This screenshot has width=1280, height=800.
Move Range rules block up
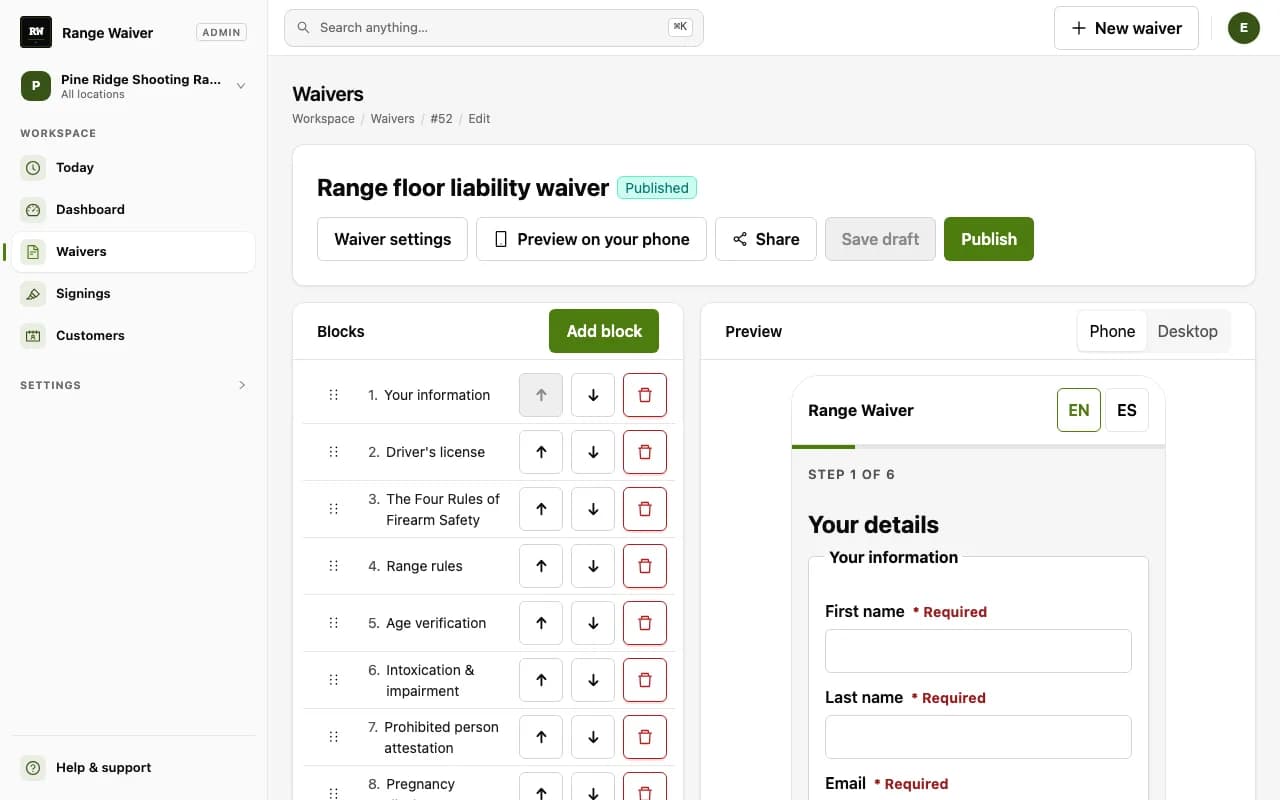(x=541, y=566)
